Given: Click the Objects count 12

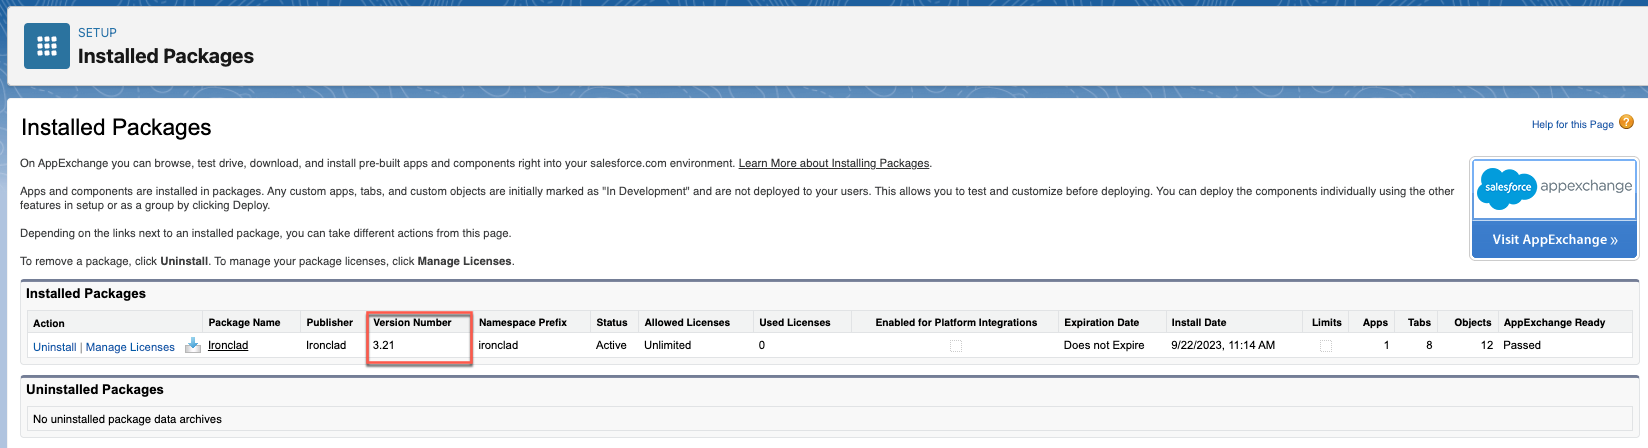Looking at the screenshot, I should [1487, 345].
